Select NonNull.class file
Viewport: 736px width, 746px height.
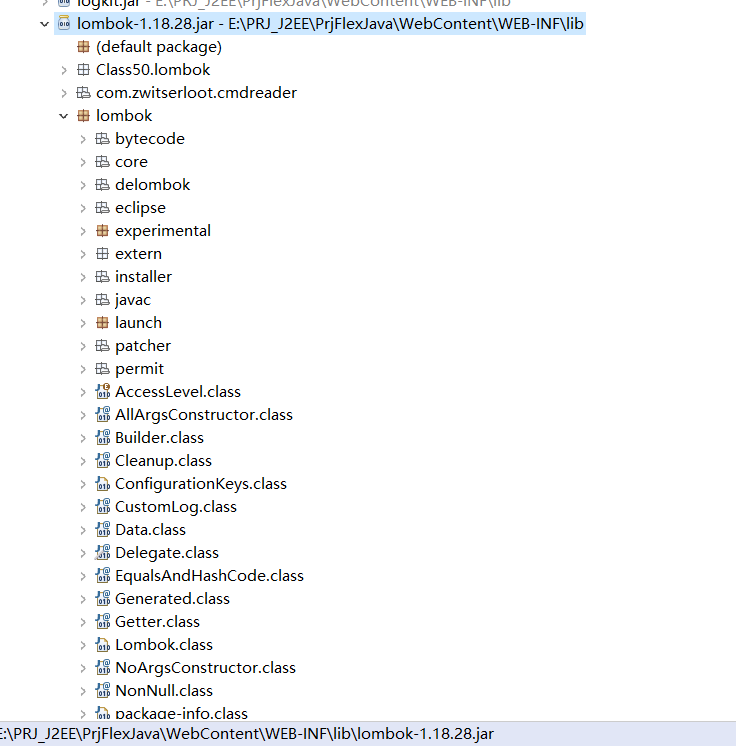pos(164,691)
